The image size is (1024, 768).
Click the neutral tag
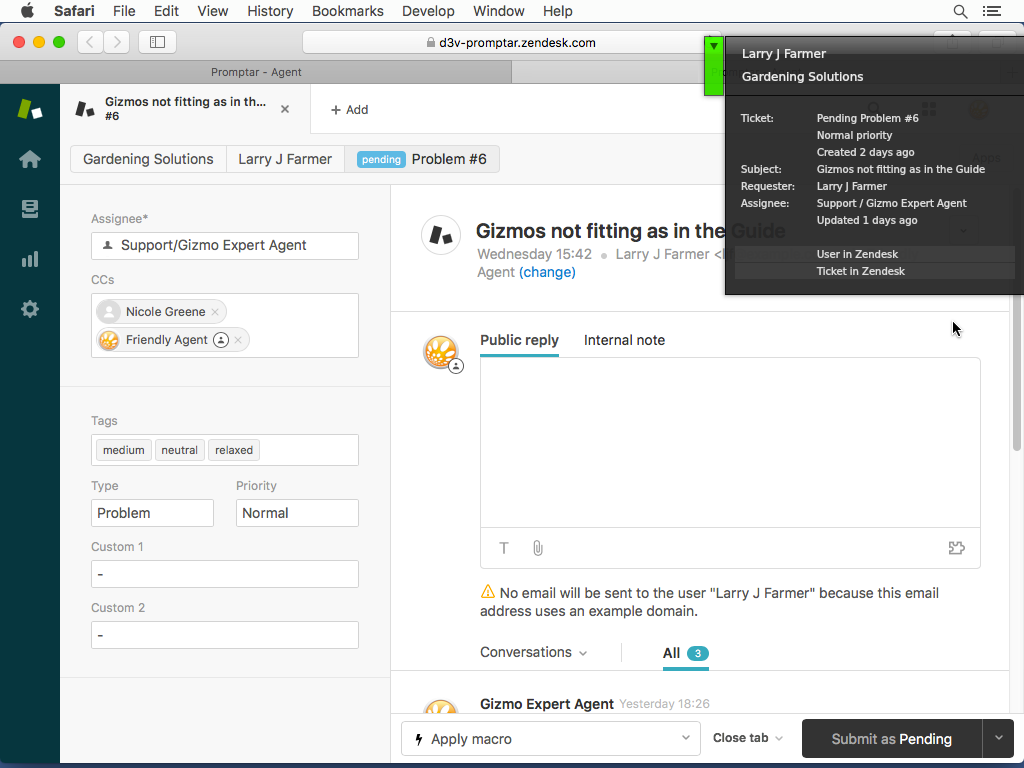click(x=180, y=450)
